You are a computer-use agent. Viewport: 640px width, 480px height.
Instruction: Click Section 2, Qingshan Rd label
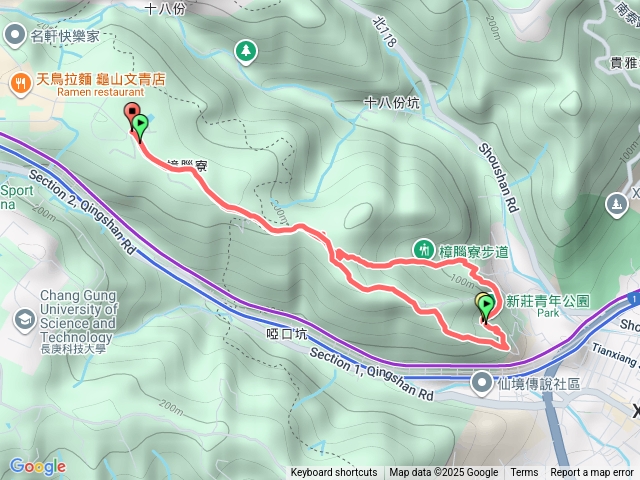[82, 212]
